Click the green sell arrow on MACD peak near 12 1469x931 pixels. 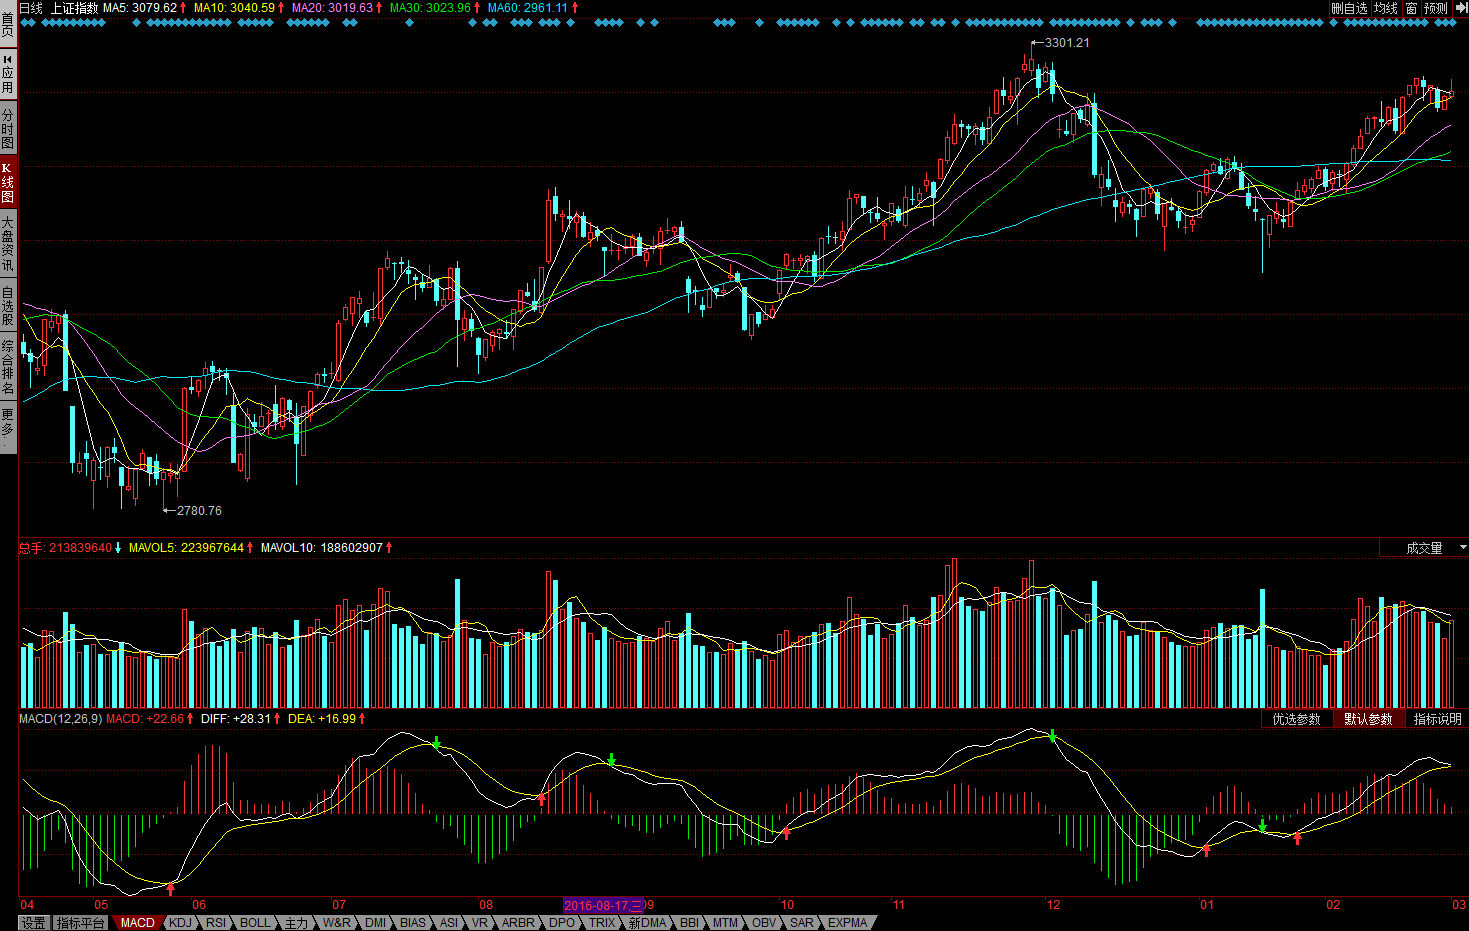pyautogui.click(x=1052, y=736)
